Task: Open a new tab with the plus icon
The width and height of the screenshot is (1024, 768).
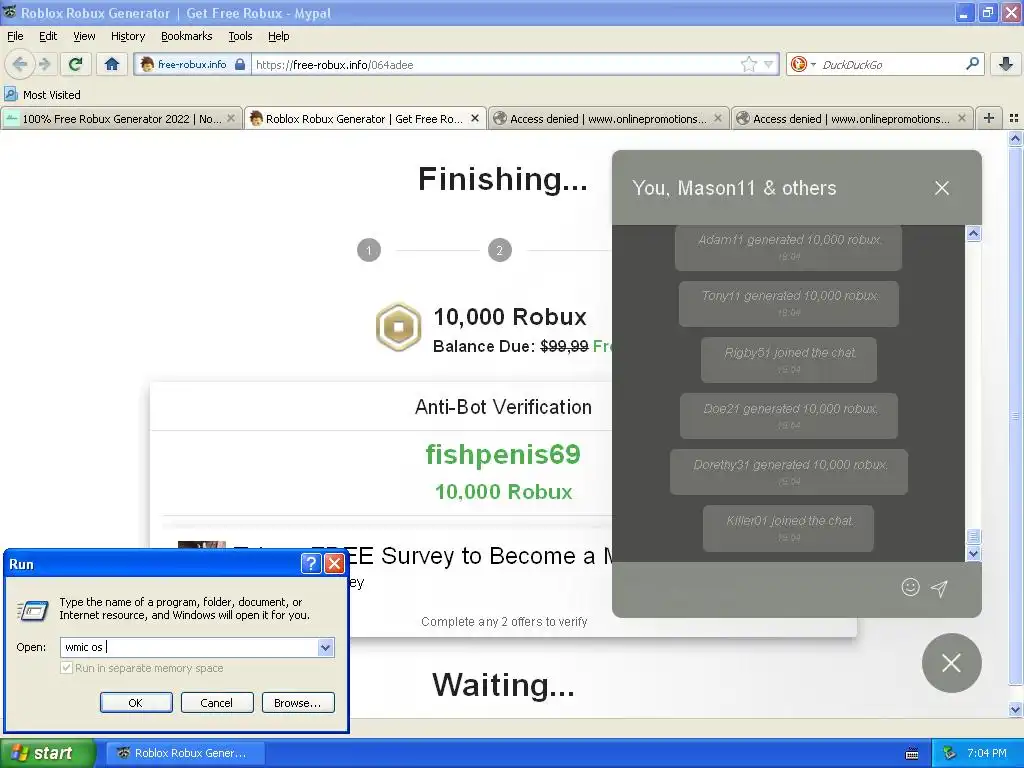Action: point(989,118)
